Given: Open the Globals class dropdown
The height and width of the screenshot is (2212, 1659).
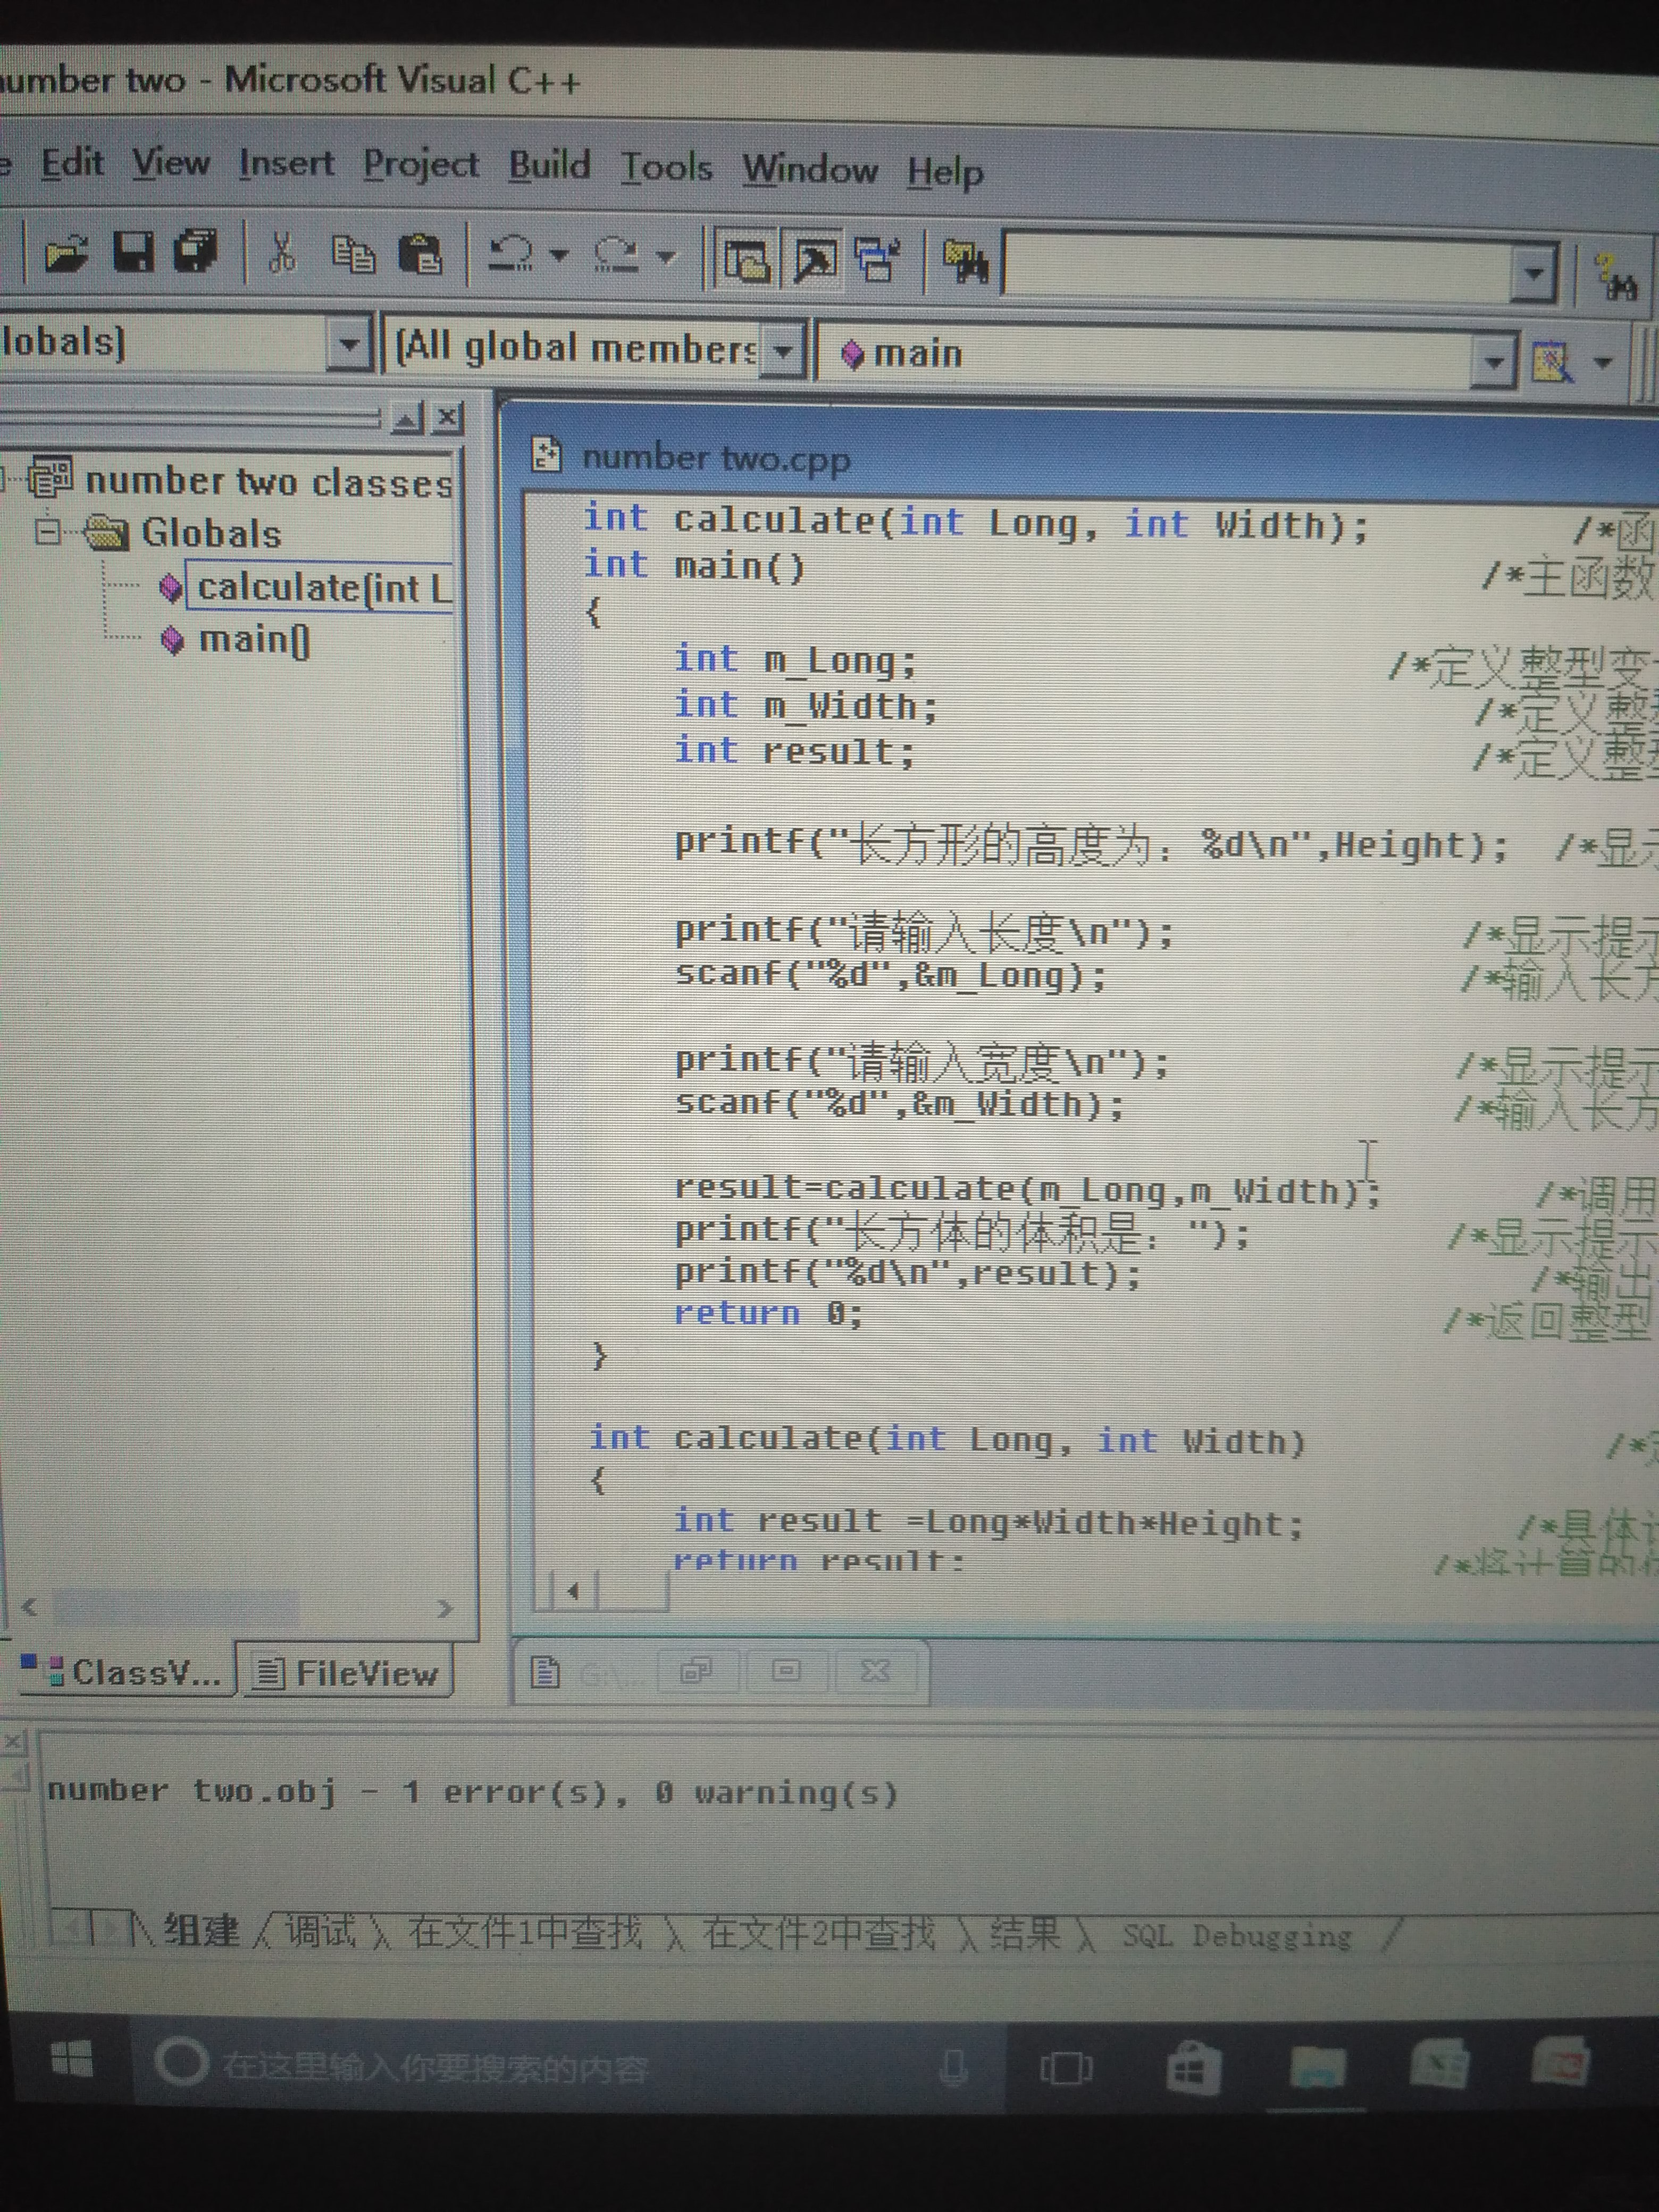Looking at the screenshot, I should click(x=348, y=345).
